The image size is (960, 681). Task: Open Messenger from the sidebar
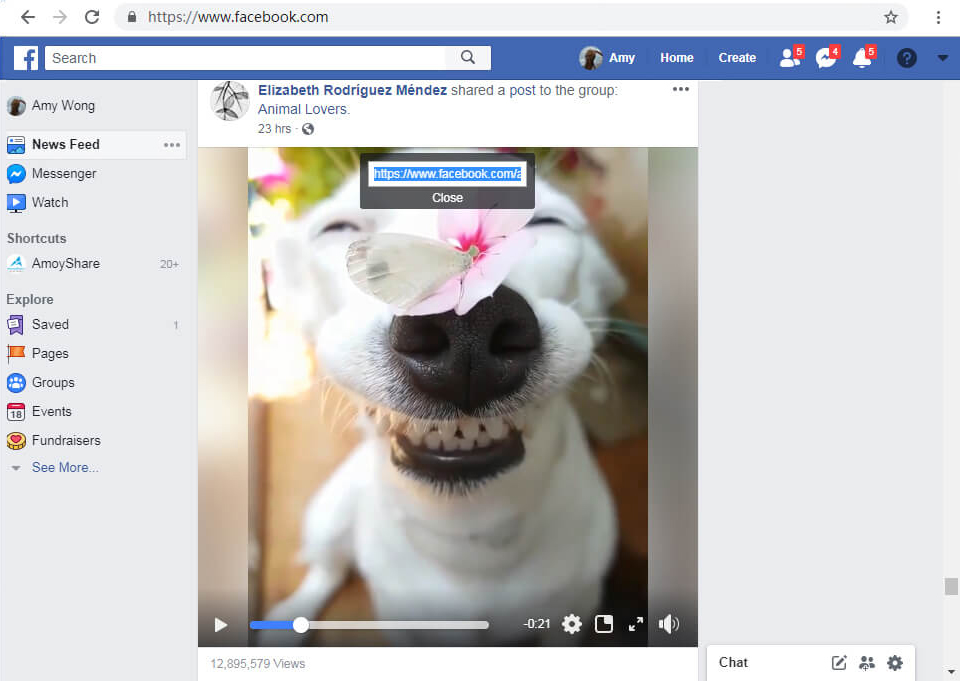pos(52,174)
